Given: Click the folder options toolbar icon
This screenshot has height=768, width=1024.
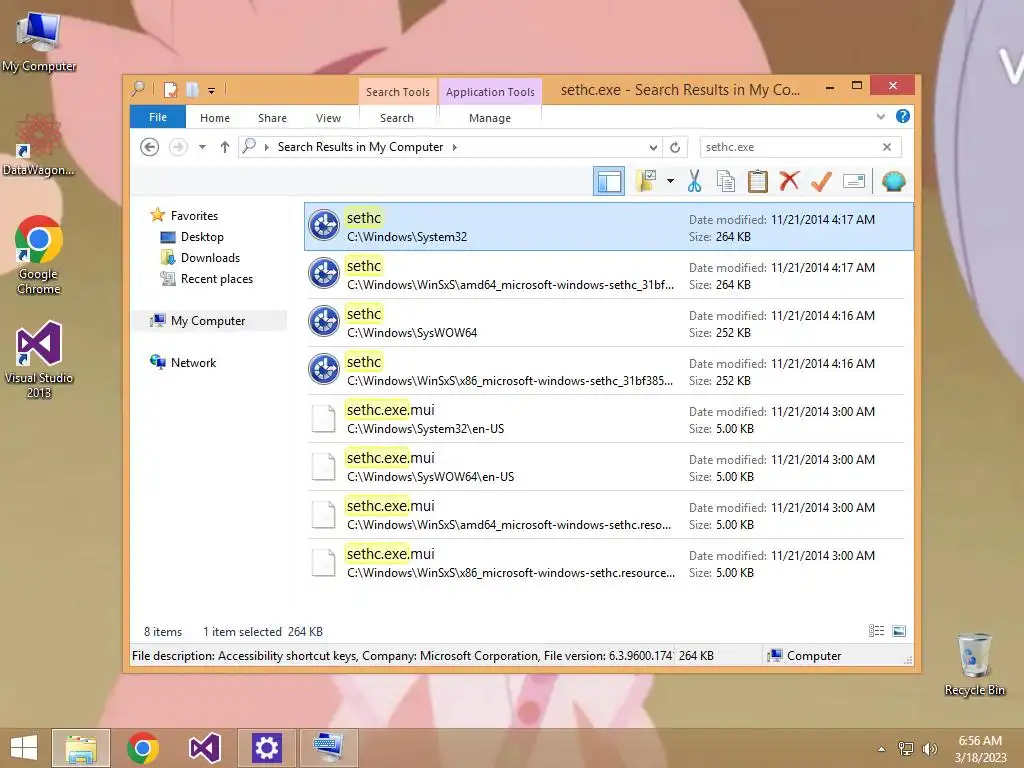Looking at the screenshot, I should [x=646, y=181].
